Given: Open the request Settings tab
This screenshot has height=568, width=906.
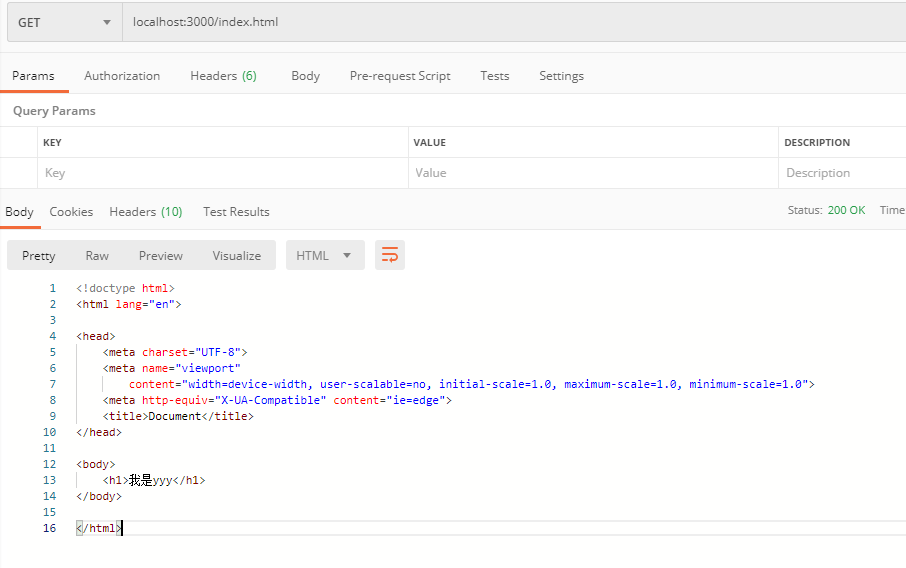Looking at the screenshot, I should tap(561, 76).
